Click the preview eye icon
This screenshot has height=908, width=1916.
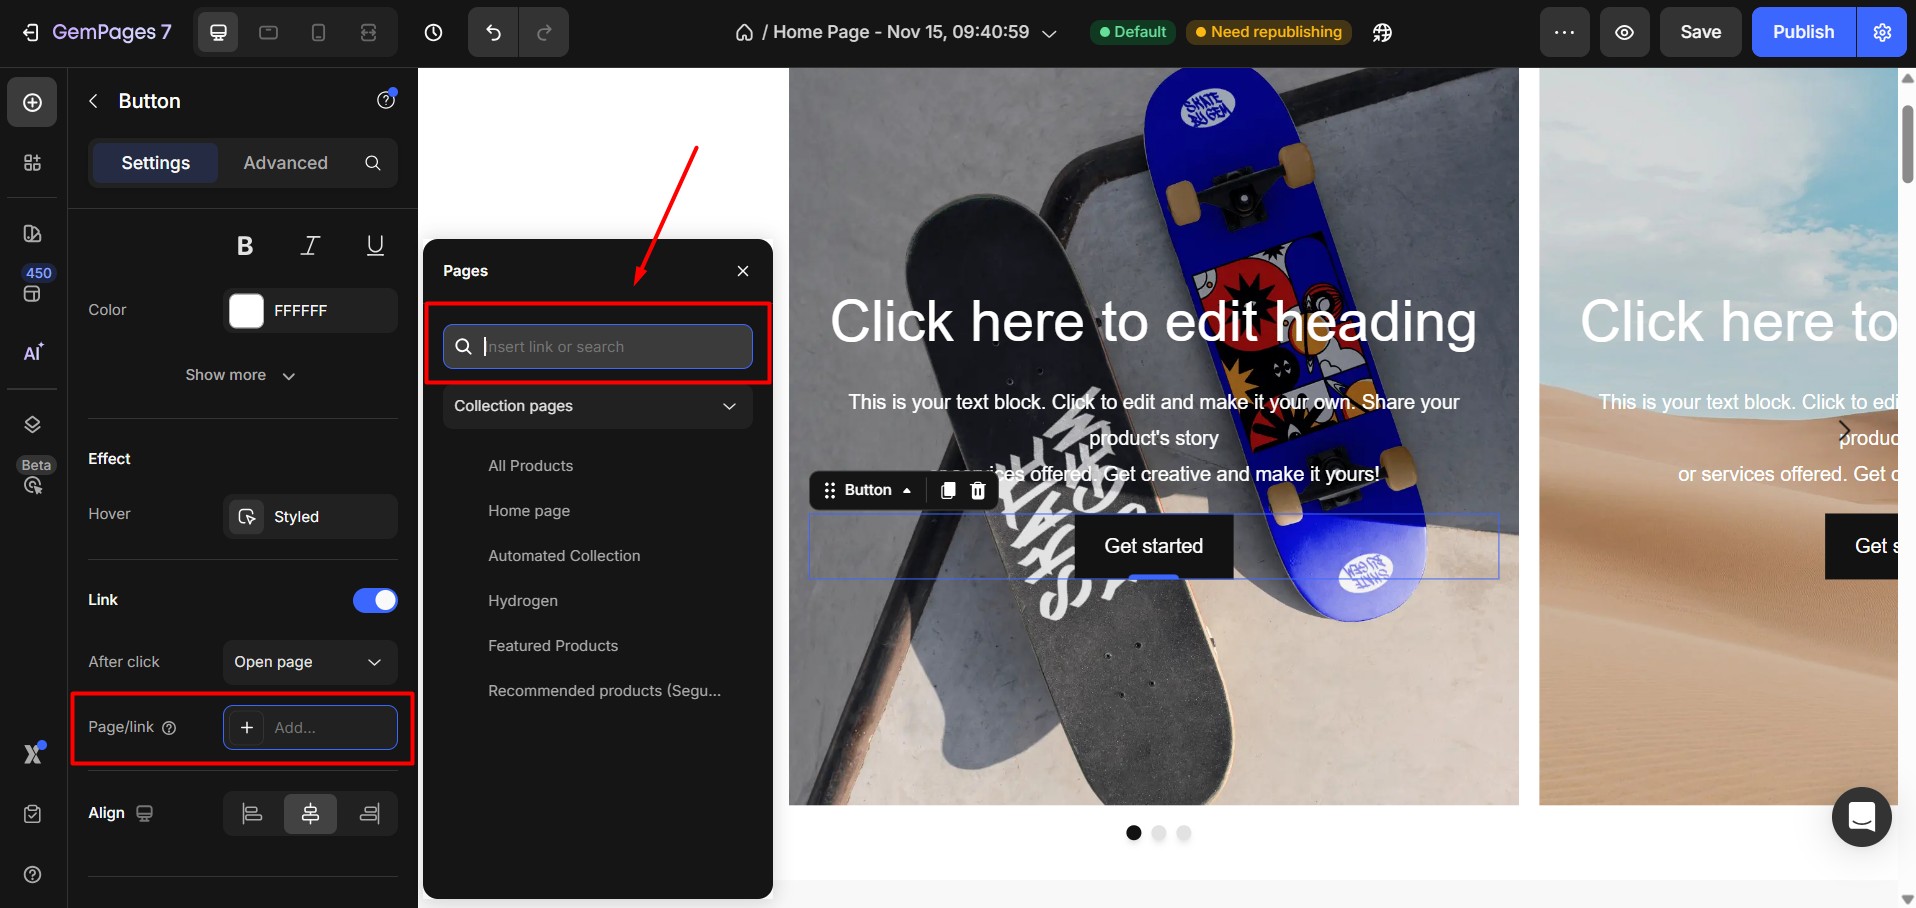tap(1624, 32)
